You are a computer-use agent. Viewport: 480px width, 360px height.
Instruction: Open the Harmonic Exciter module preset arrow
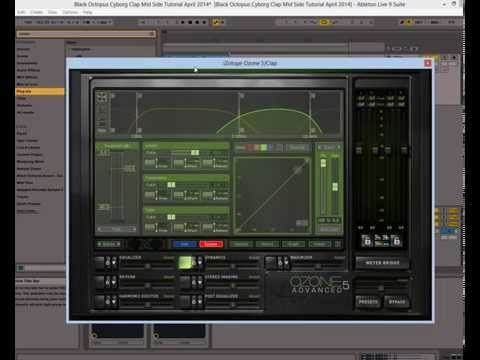114,301
